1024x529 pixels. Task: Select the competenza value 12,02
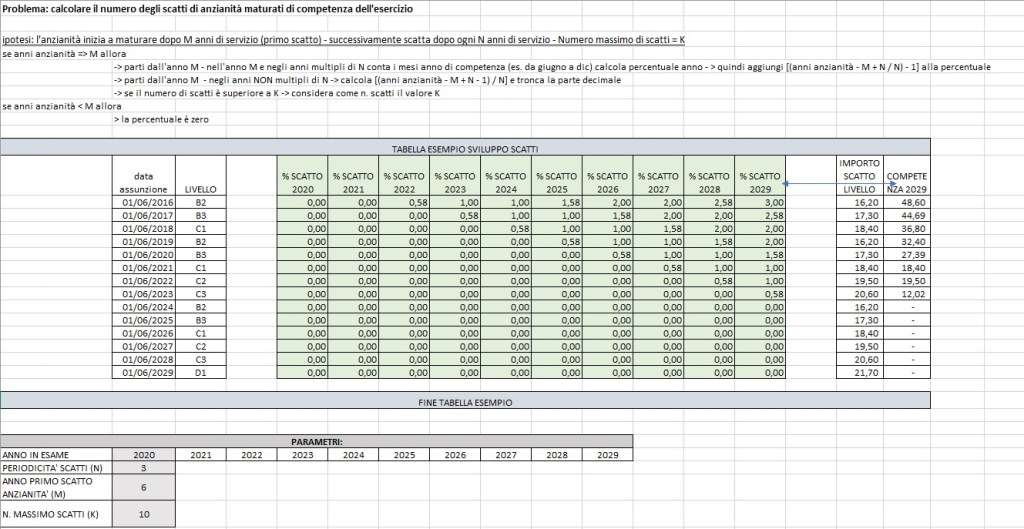907,293
